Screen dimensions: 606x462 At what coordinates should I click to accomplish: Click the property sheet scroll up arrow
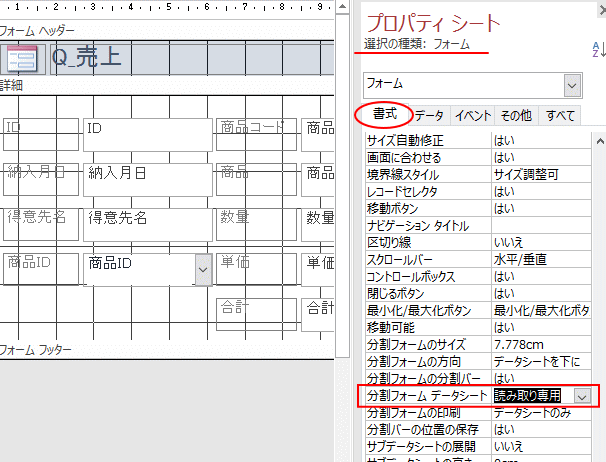600,141
